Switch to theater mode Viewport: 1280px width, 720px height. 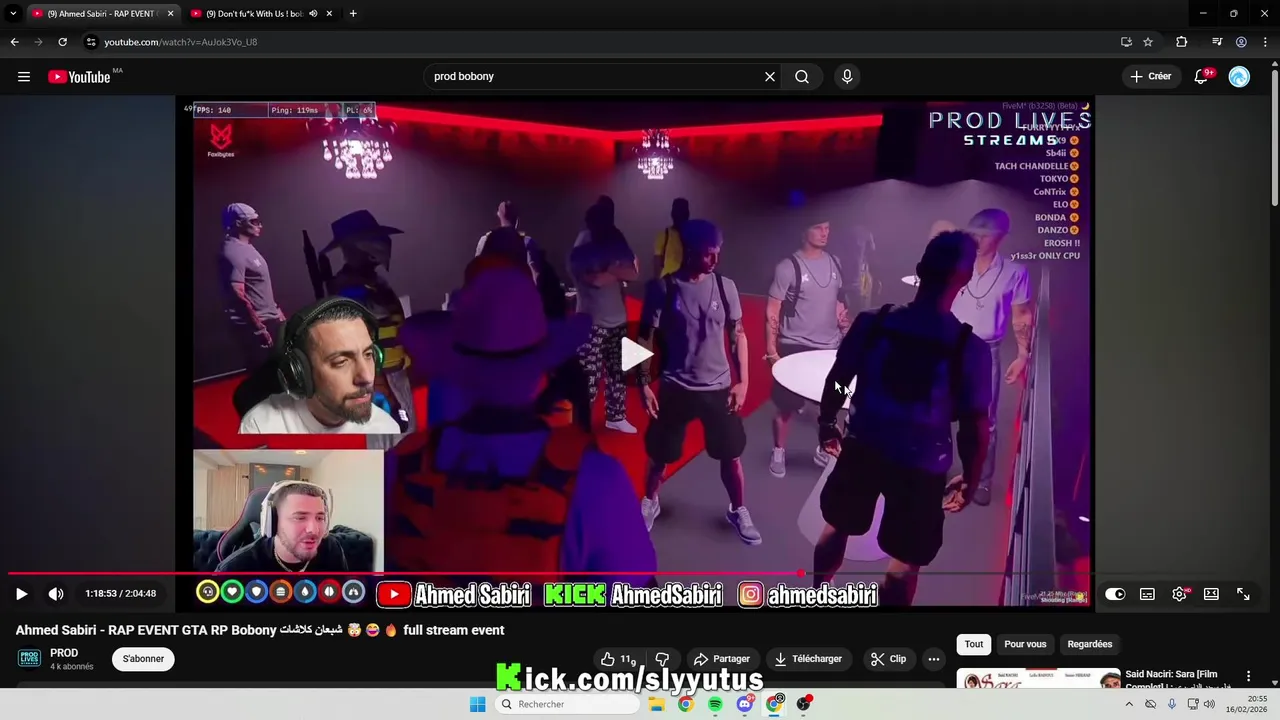(1211, 594)
